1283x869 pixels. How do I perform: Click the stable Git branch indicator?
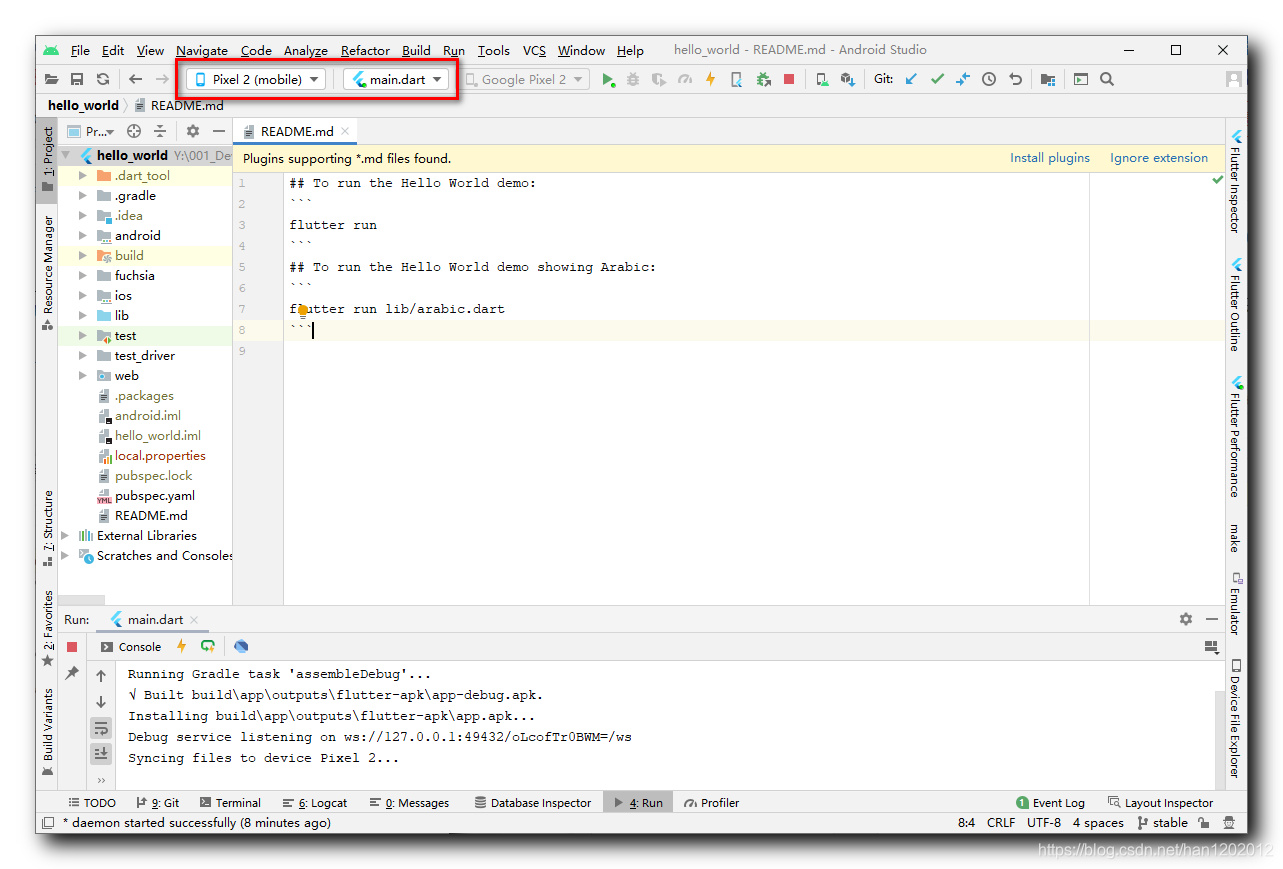1162,823
